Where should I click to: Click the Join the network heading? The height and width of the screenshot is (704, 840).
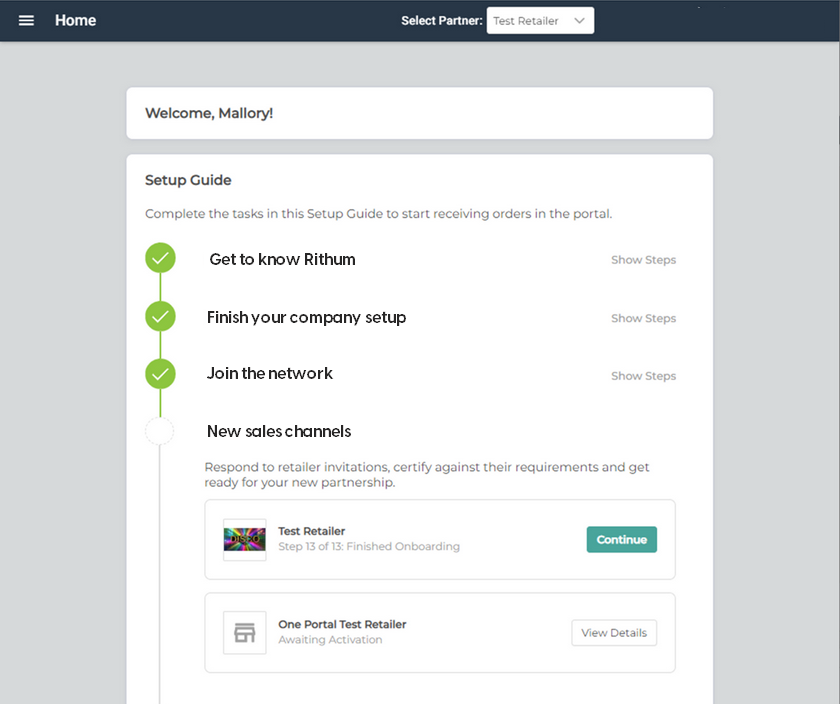[x=270, y=374]
